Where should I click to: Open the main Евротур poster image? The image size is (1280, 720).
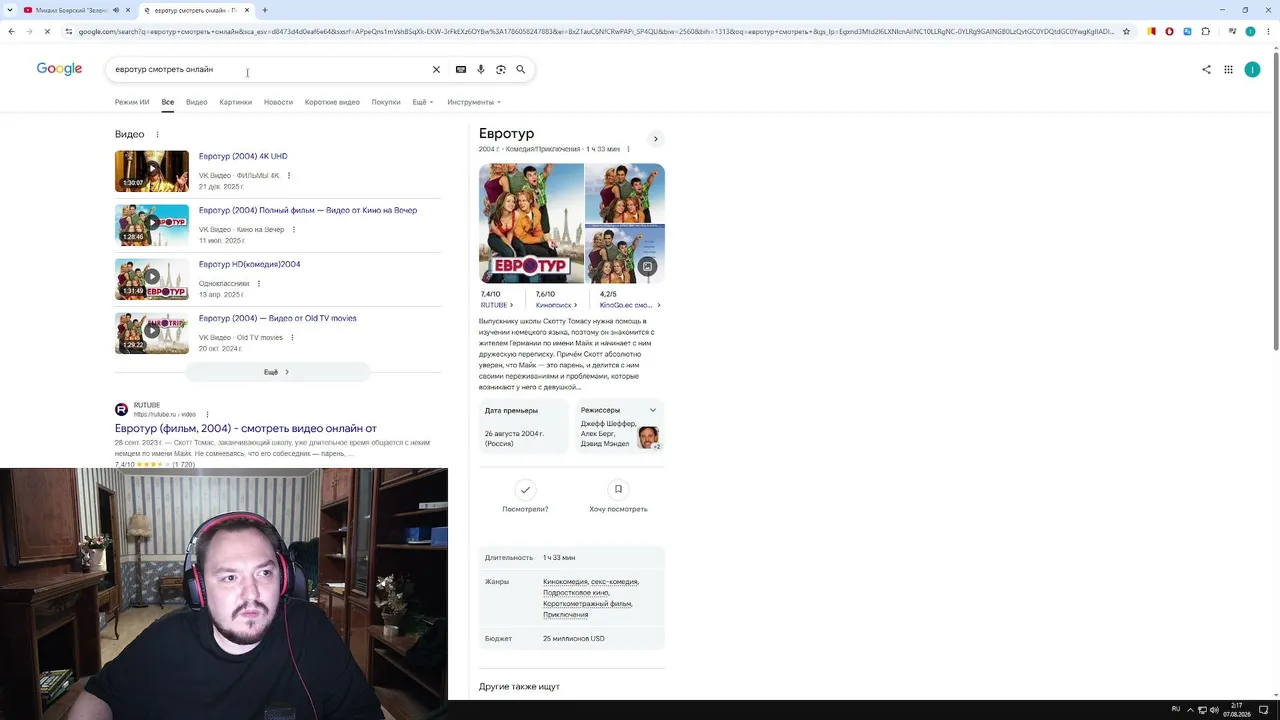tap(531, 224)
